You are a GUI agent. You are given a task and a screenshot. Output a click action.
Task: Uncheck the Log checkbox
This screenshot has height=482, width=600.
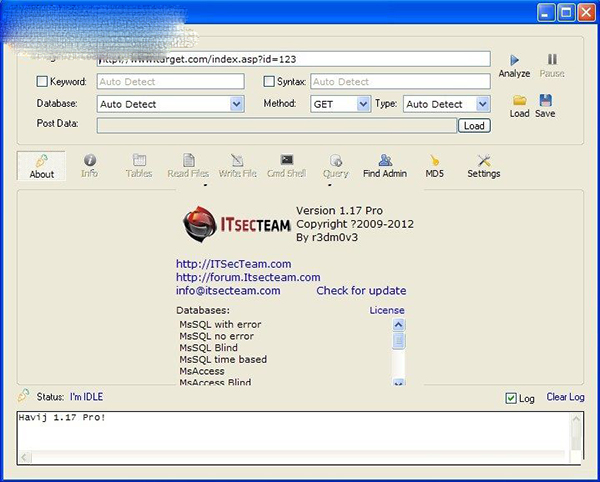pyautogui.click(x=511, y=398)
